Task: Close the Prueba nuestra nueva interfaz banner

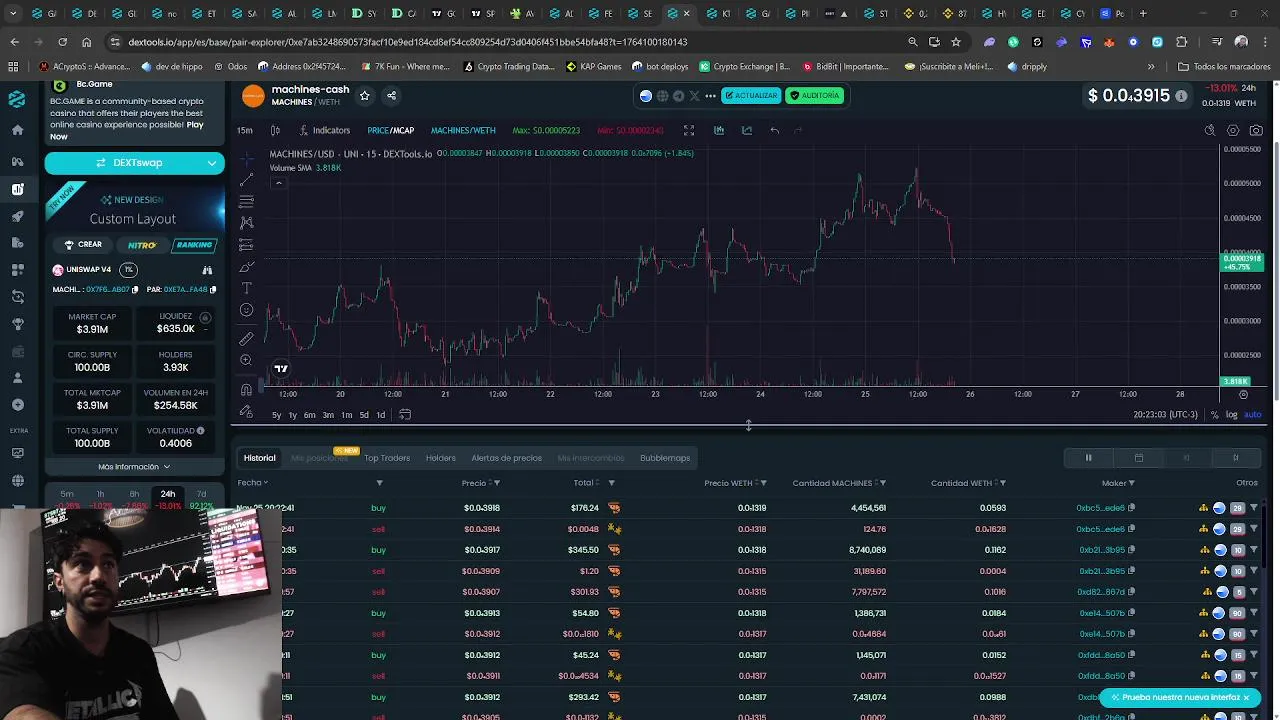Action: click(1246, 697)
